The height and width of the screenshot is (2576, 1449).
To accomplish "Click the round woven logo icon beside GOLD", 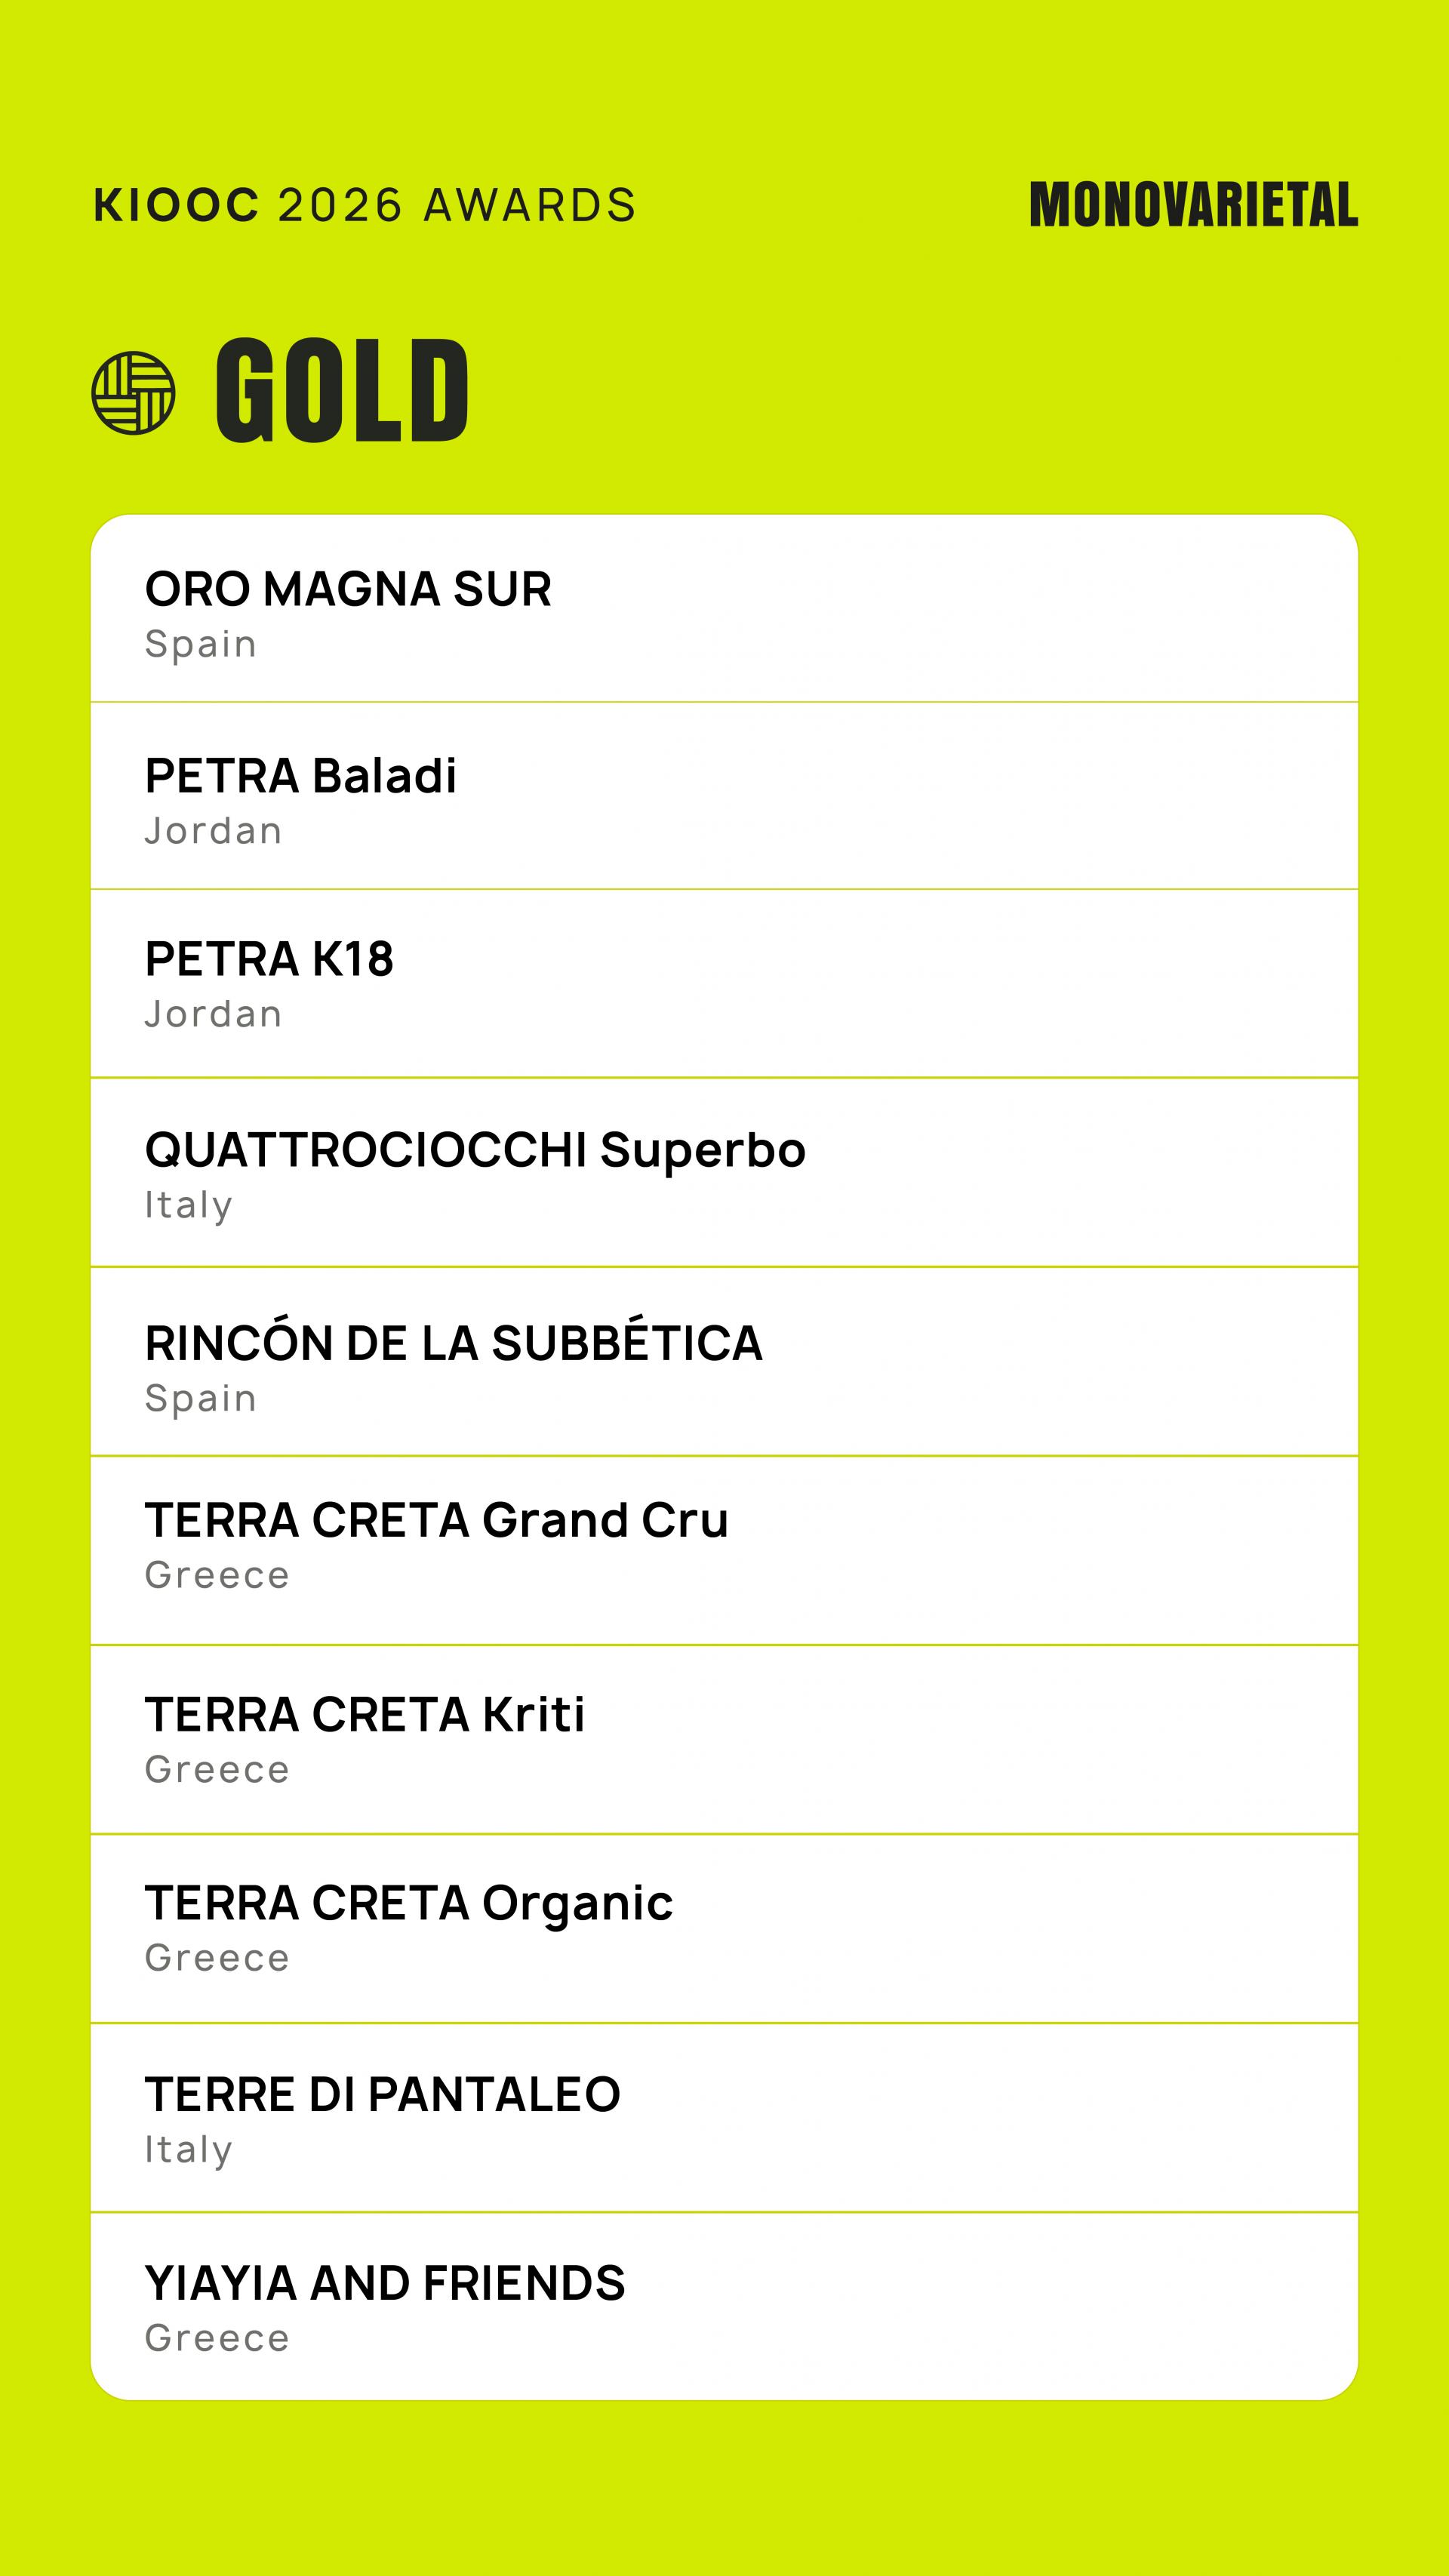I will pos(133,393).
